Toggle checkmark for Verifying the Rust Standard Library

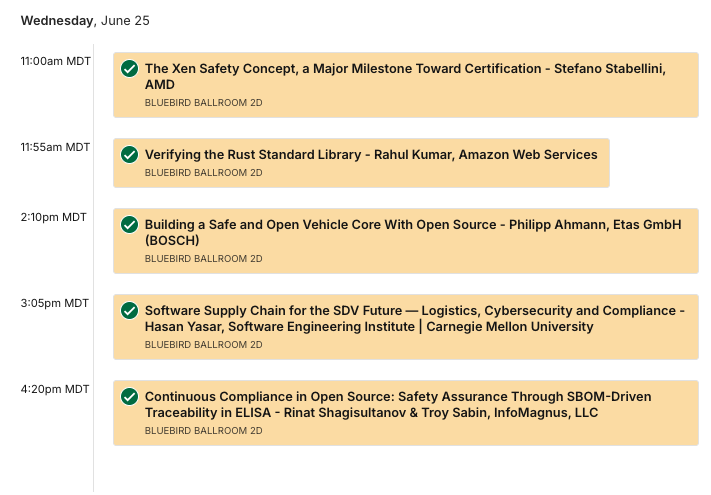129,155
